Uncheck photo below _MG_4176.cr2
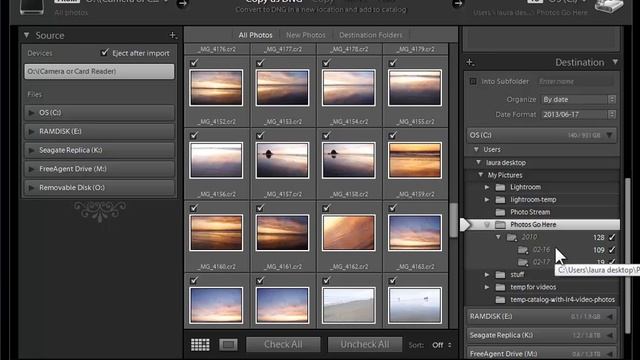 click(194, 62)
